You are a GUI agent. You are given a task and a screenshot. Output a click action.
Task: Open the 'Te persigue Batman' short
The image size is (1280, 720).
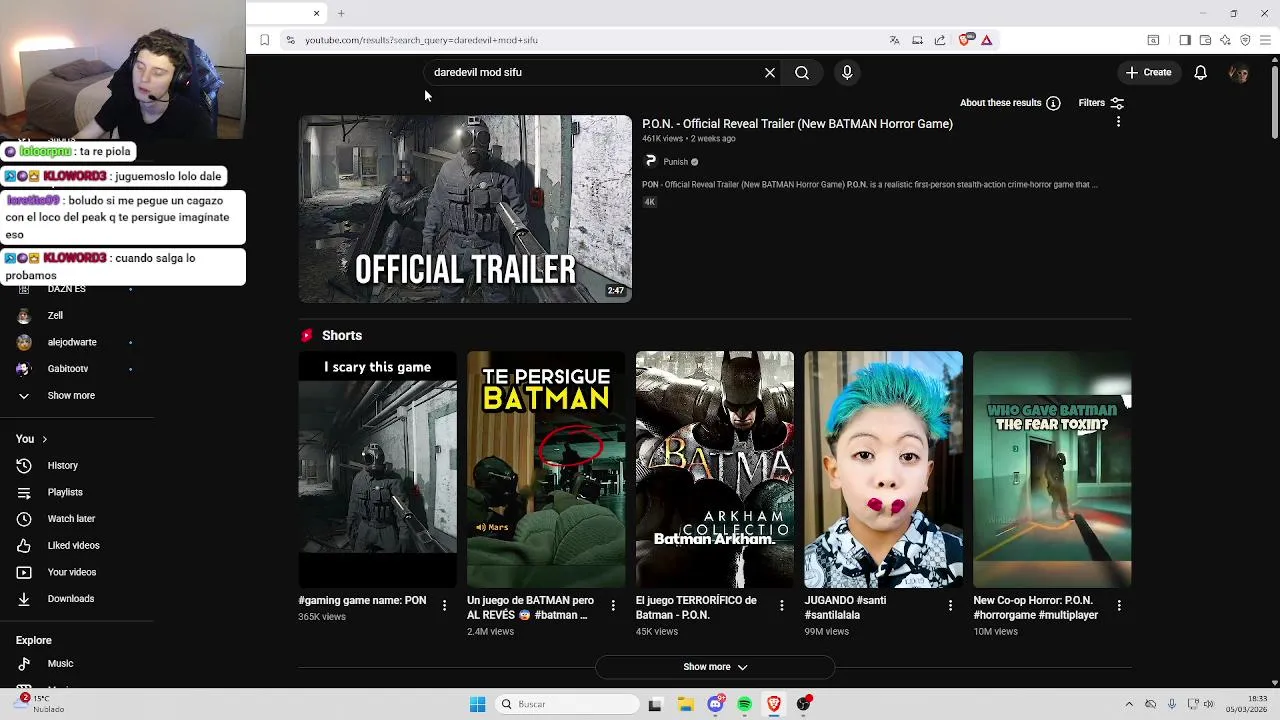point(546,469)
